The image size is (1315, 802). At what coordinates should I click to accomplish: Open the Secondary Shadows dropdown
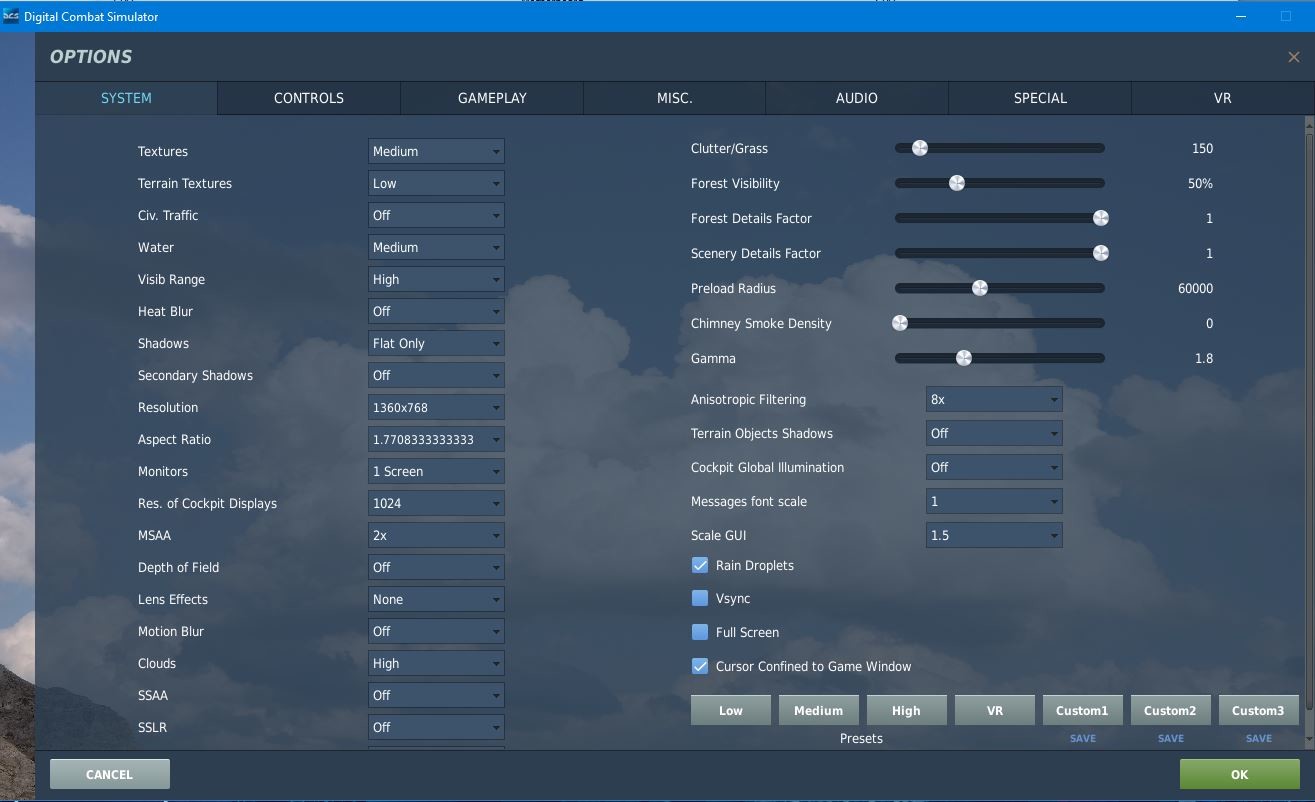[436, 375]
